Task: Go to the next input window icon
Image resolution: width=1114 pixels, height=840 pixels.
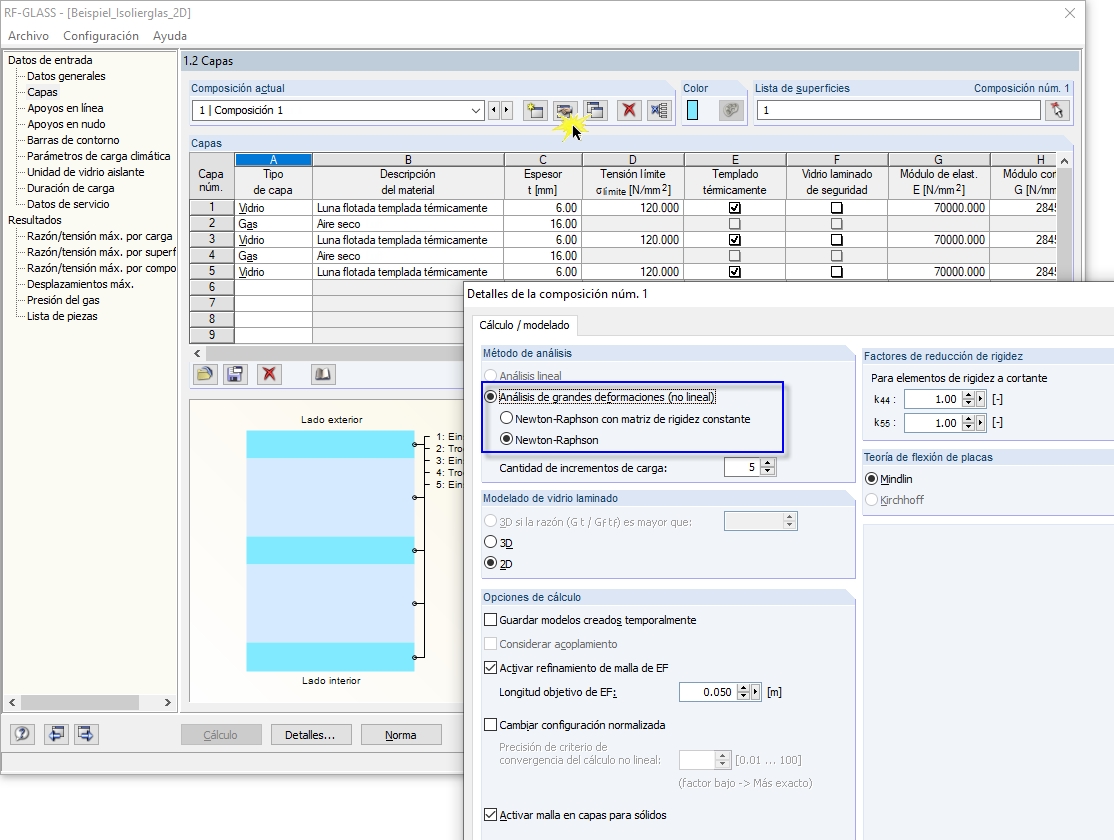Action: click(x=86, y=734)
